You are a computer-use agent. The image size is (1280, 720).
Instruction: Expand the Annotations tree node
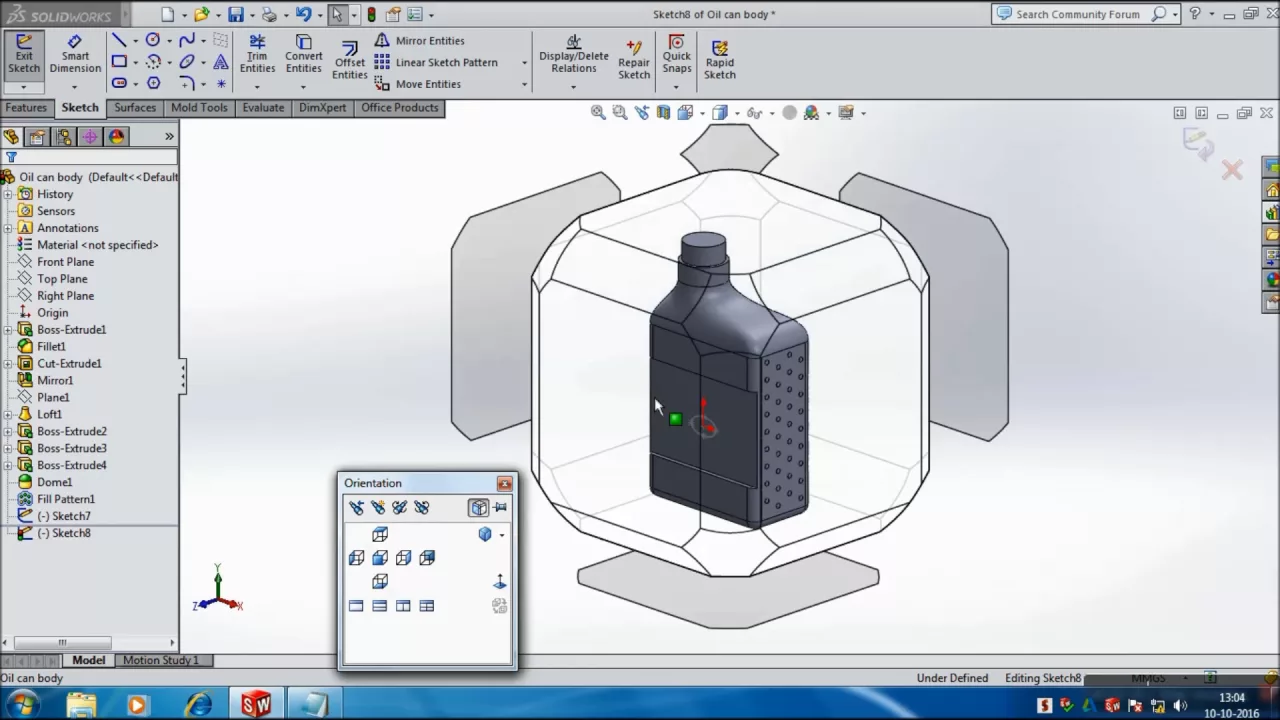pyautogui.click(x=8, y=228)
